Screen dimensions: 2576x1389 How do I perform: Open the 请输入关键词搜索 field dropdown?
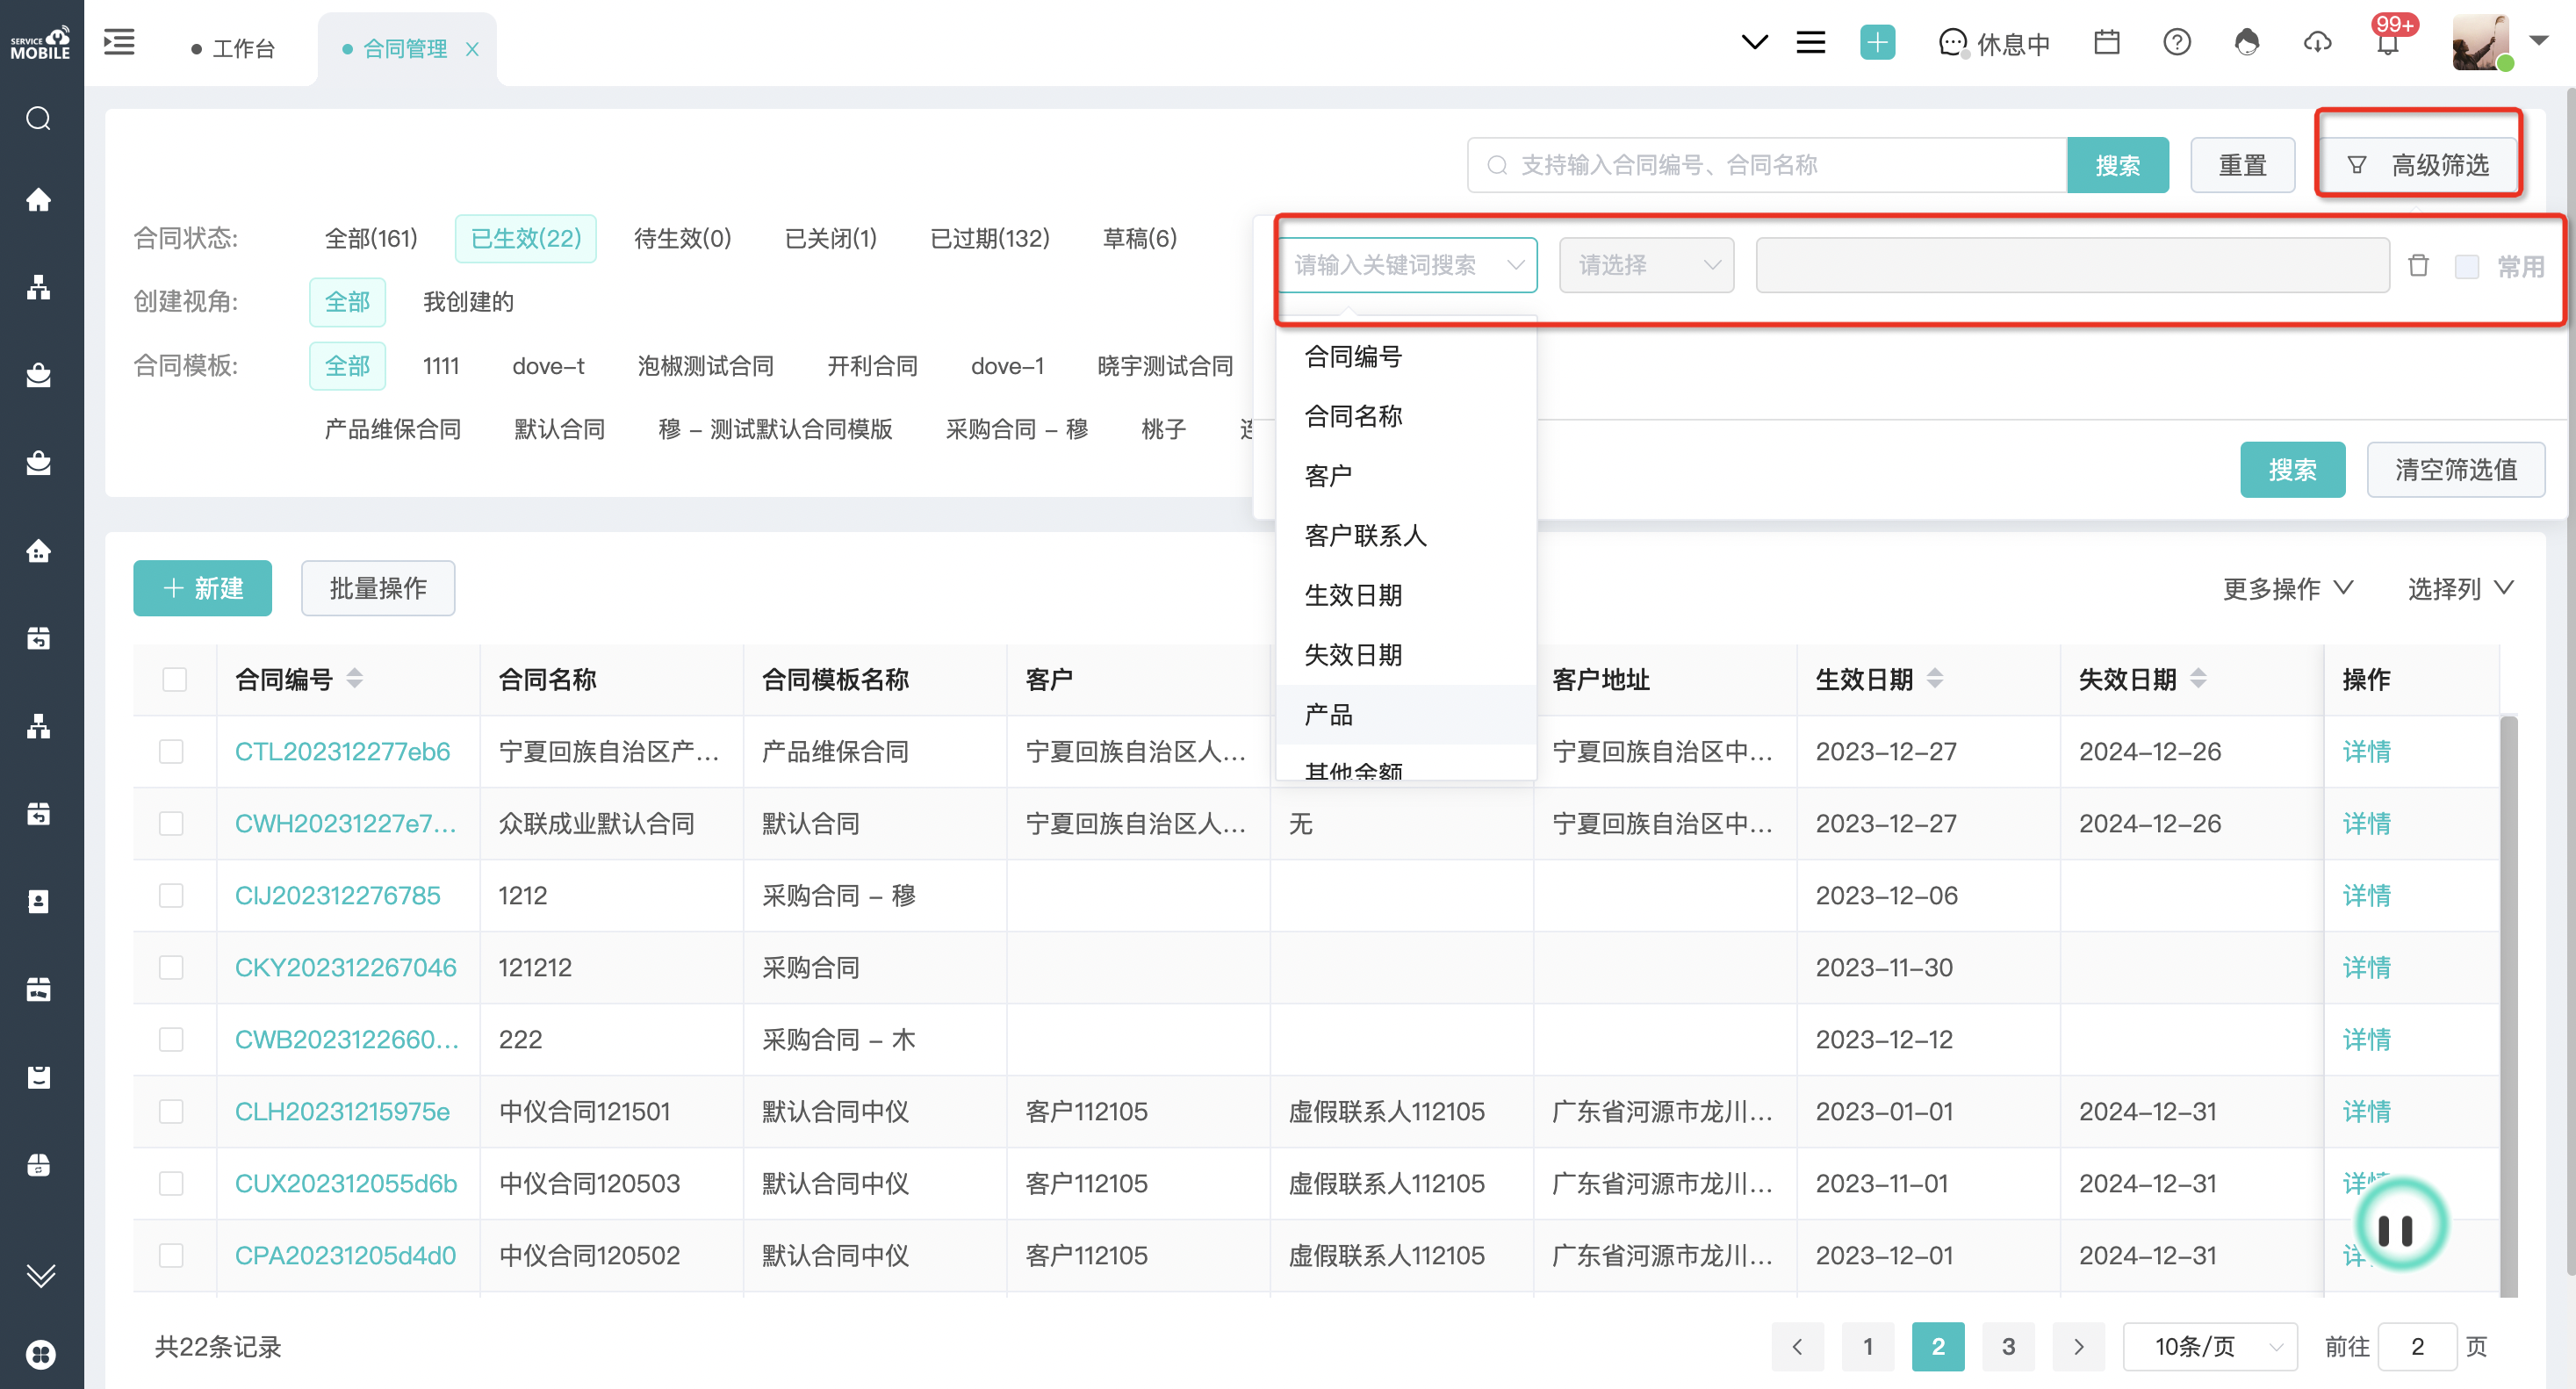pos(1407,265)
